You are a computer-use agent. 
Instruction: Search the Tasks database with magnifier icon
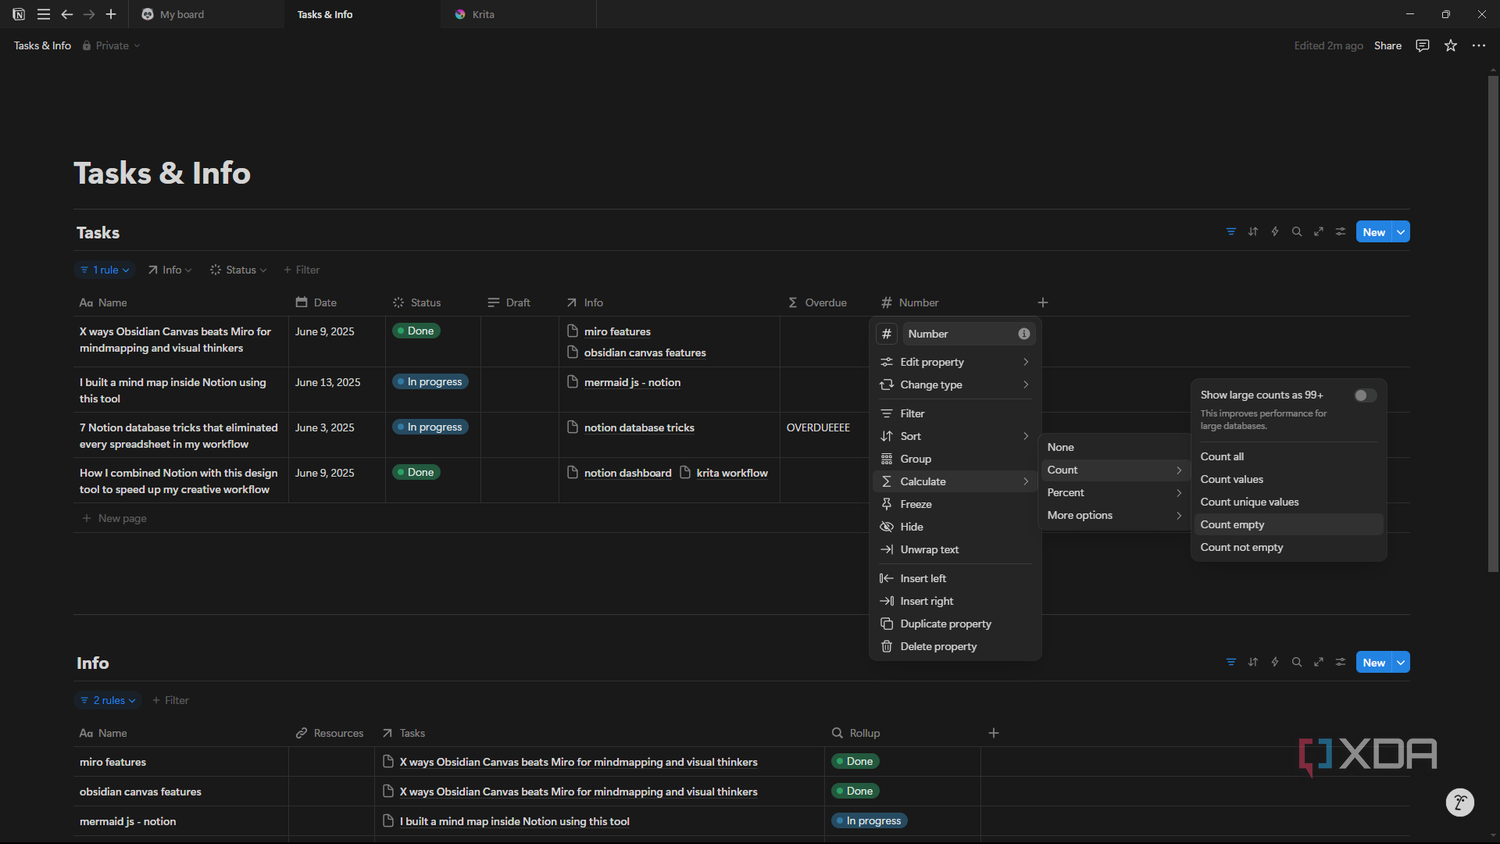pos(1297,232)
